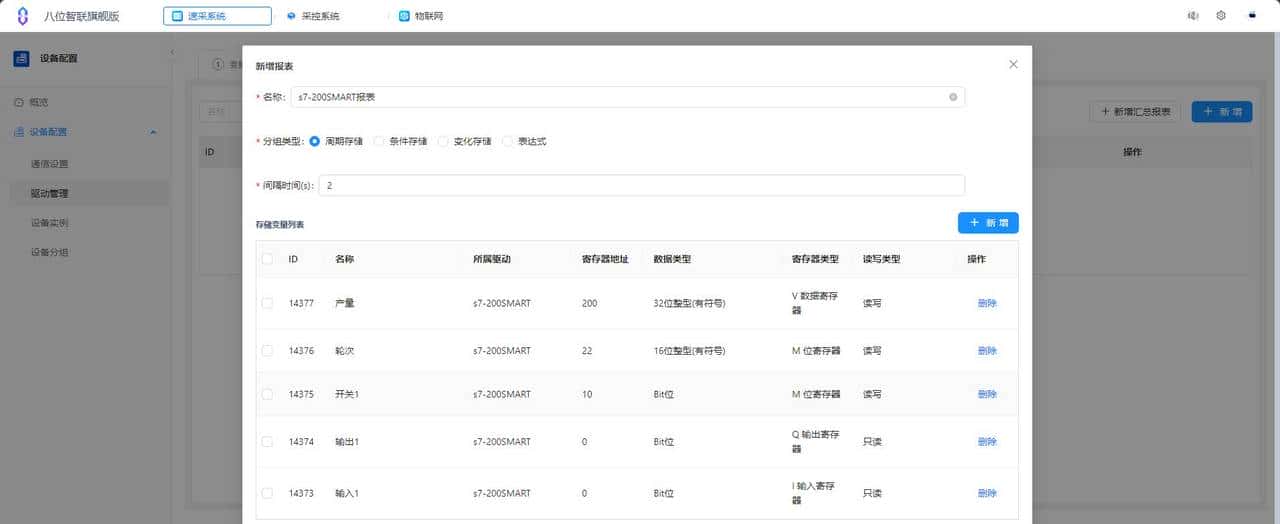Click the 16位整型(有符号) data type cell
This screenshot has height=524, width=1280.
pos(689,351)
